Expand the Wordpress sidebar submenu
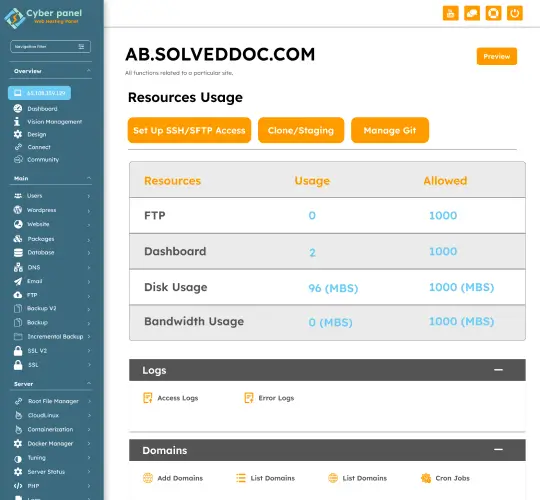The image size is (540, 500). tap(89, 211)
